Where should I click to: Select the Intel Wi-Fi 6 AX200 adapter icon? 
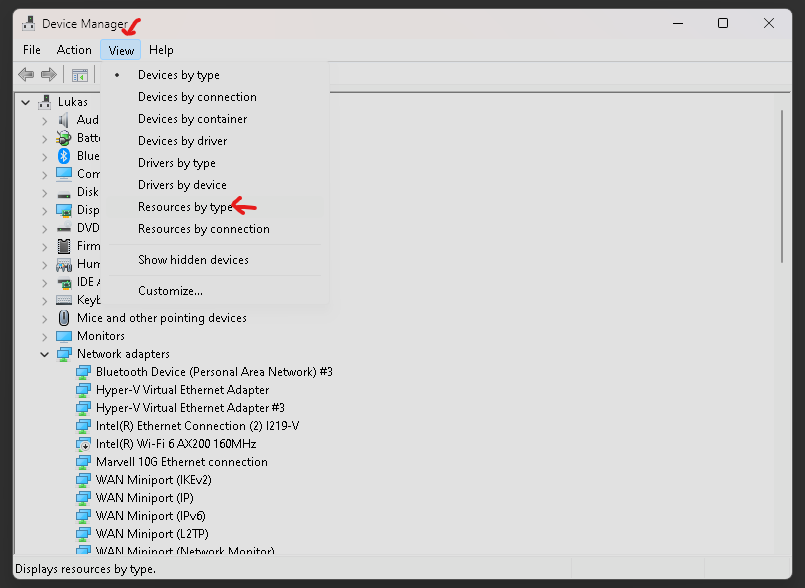[x=84, y=444]
